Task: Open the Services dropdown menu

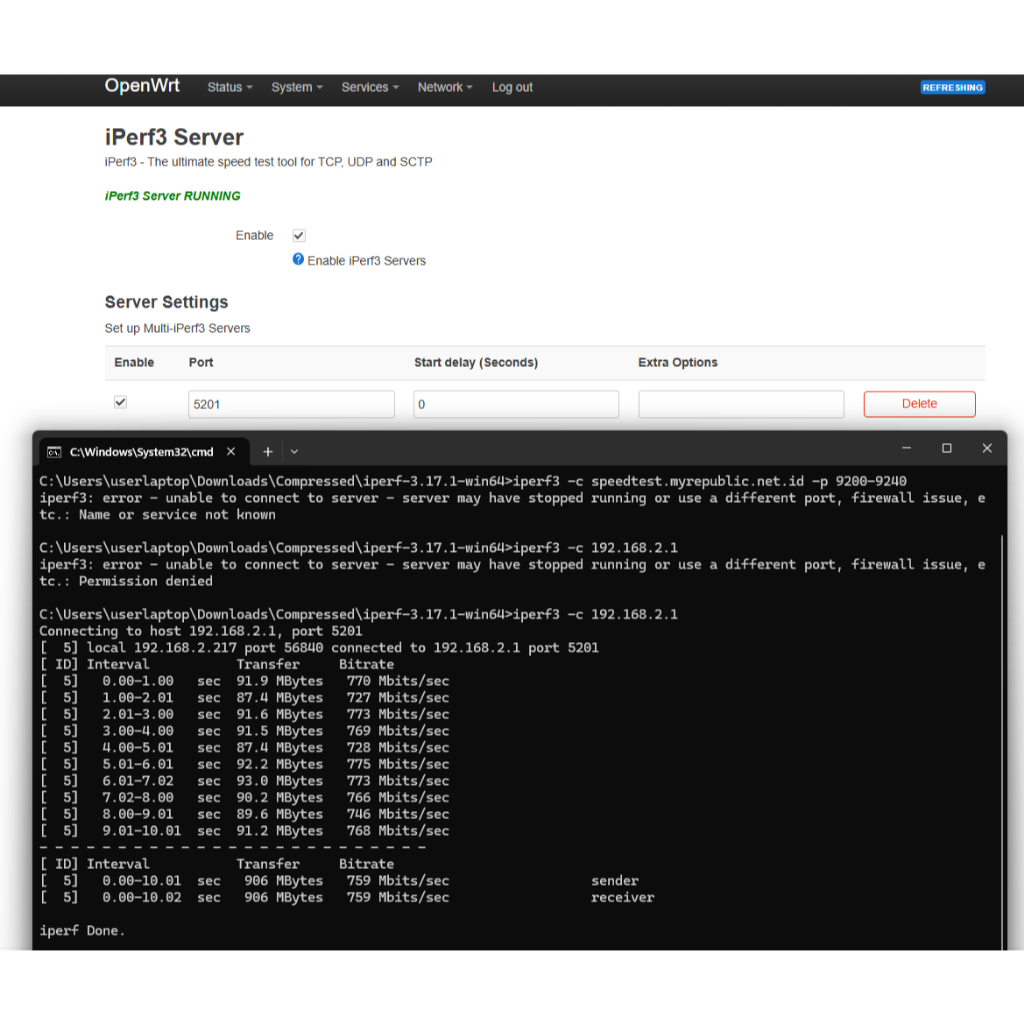Action: coord(369,88)
